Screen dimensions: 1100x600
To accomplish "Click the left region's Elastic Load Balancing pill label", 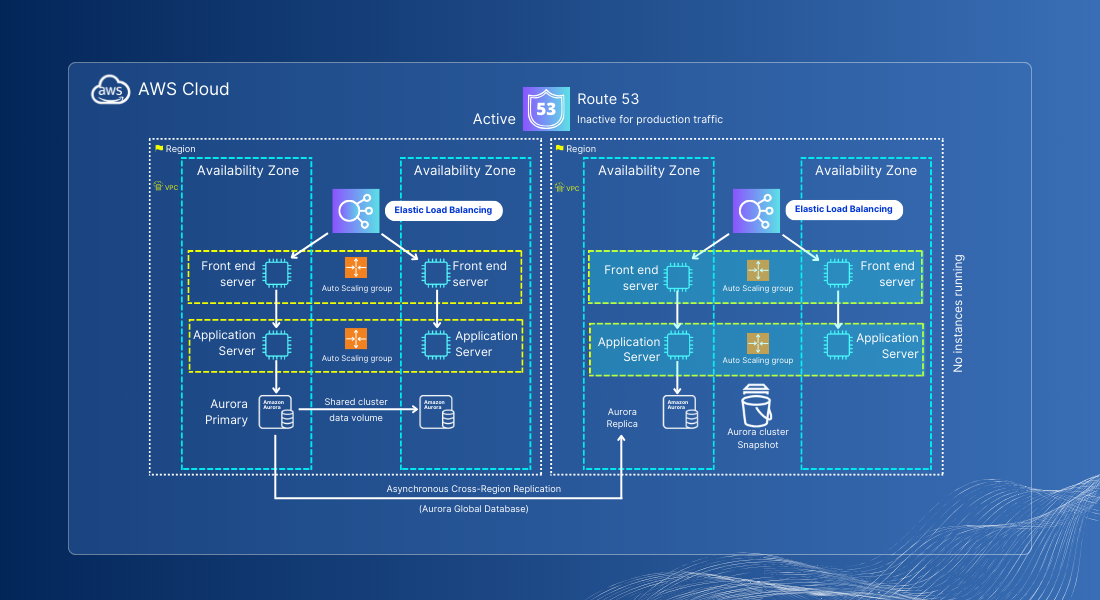I will [x=443, y=210].
